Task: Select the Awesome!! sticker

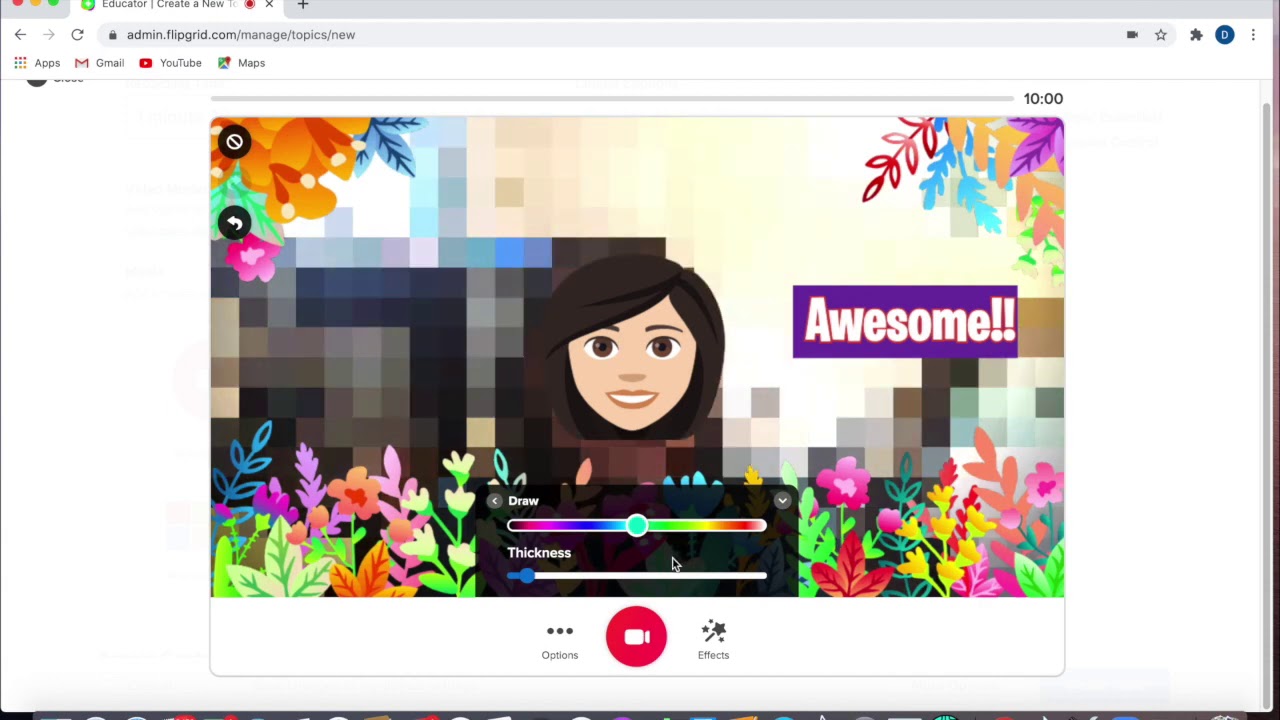Action: click(x=905, y=322)
